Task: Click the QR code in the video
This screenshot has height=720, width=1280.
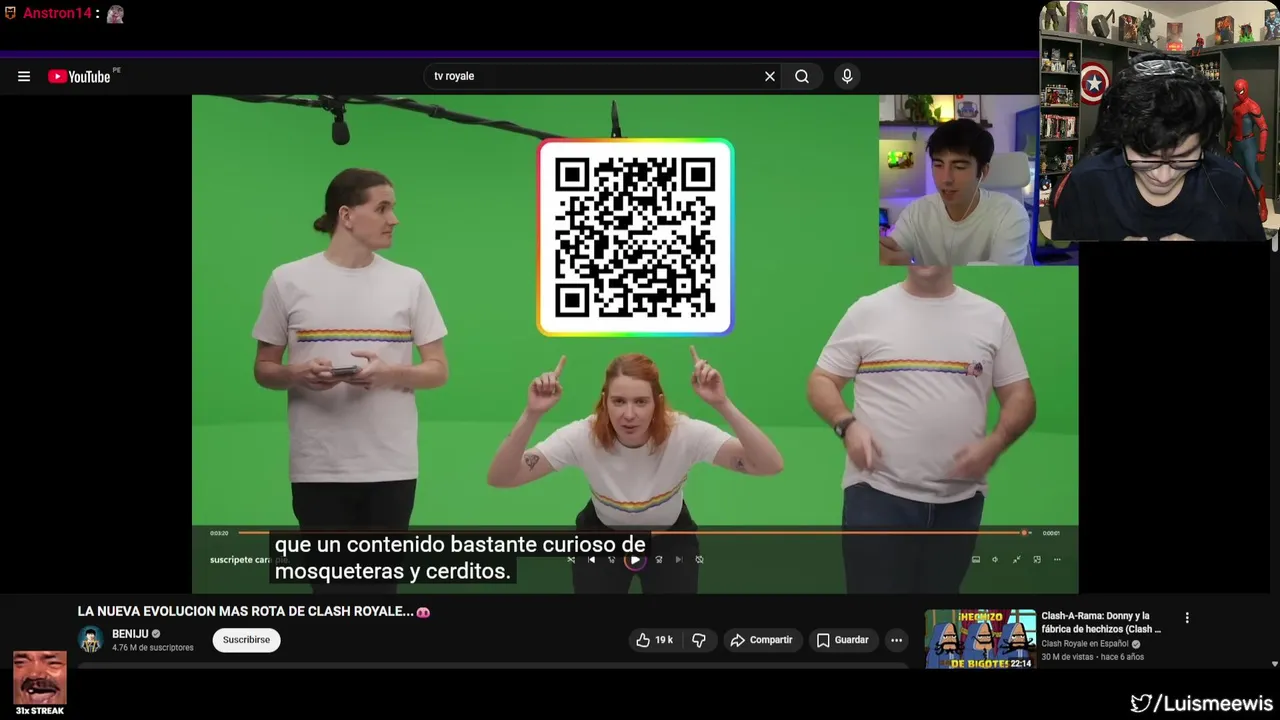Action: coord(635,237)
